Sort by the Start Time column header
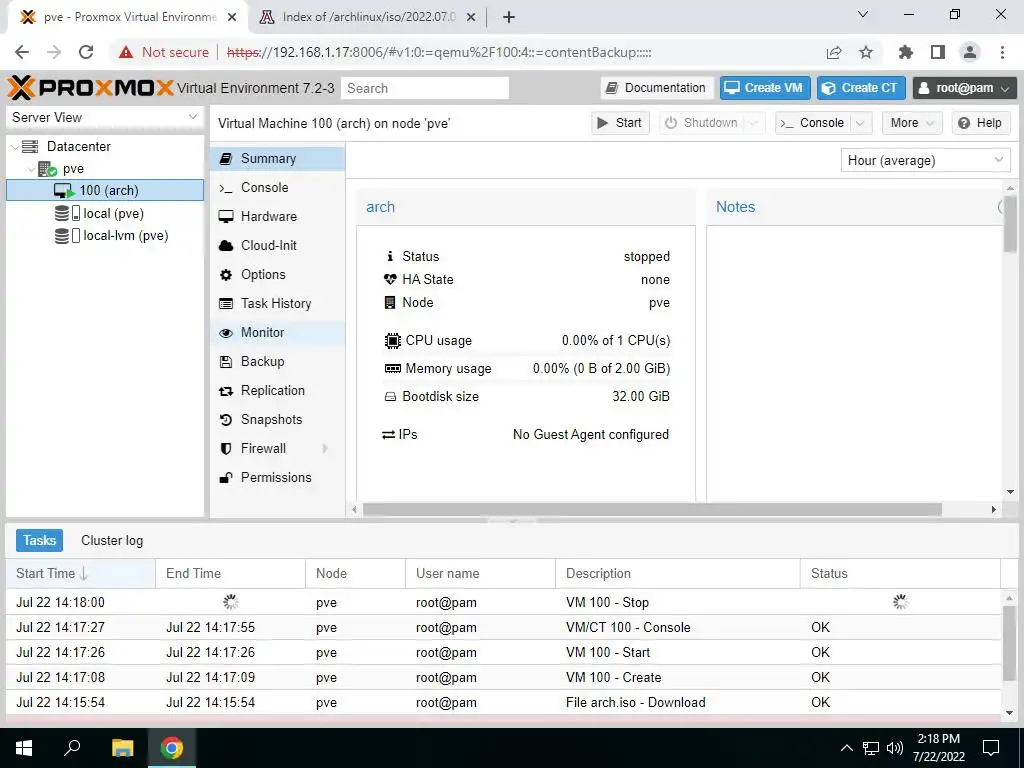Viewport: 1024px width, 768px height. pyautogui.click(x=81, y=573)
